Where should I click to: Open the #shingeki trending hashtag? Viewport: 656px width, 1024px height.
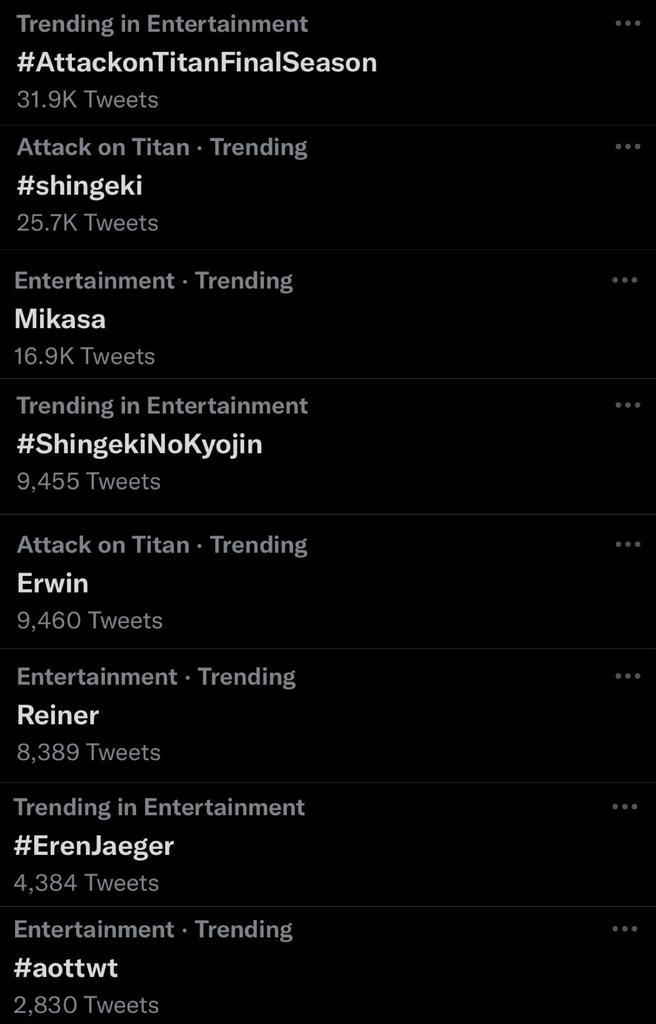click(80, 185)
